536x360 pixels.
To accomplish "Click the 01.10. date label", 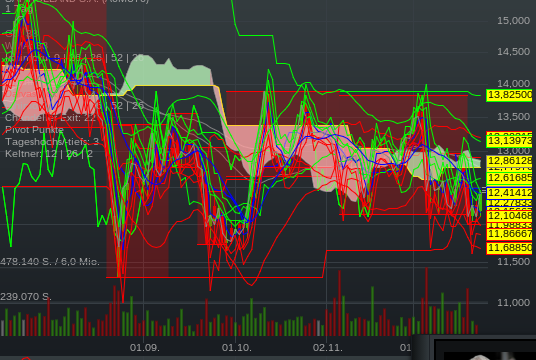I will click(x=237, y=348).
